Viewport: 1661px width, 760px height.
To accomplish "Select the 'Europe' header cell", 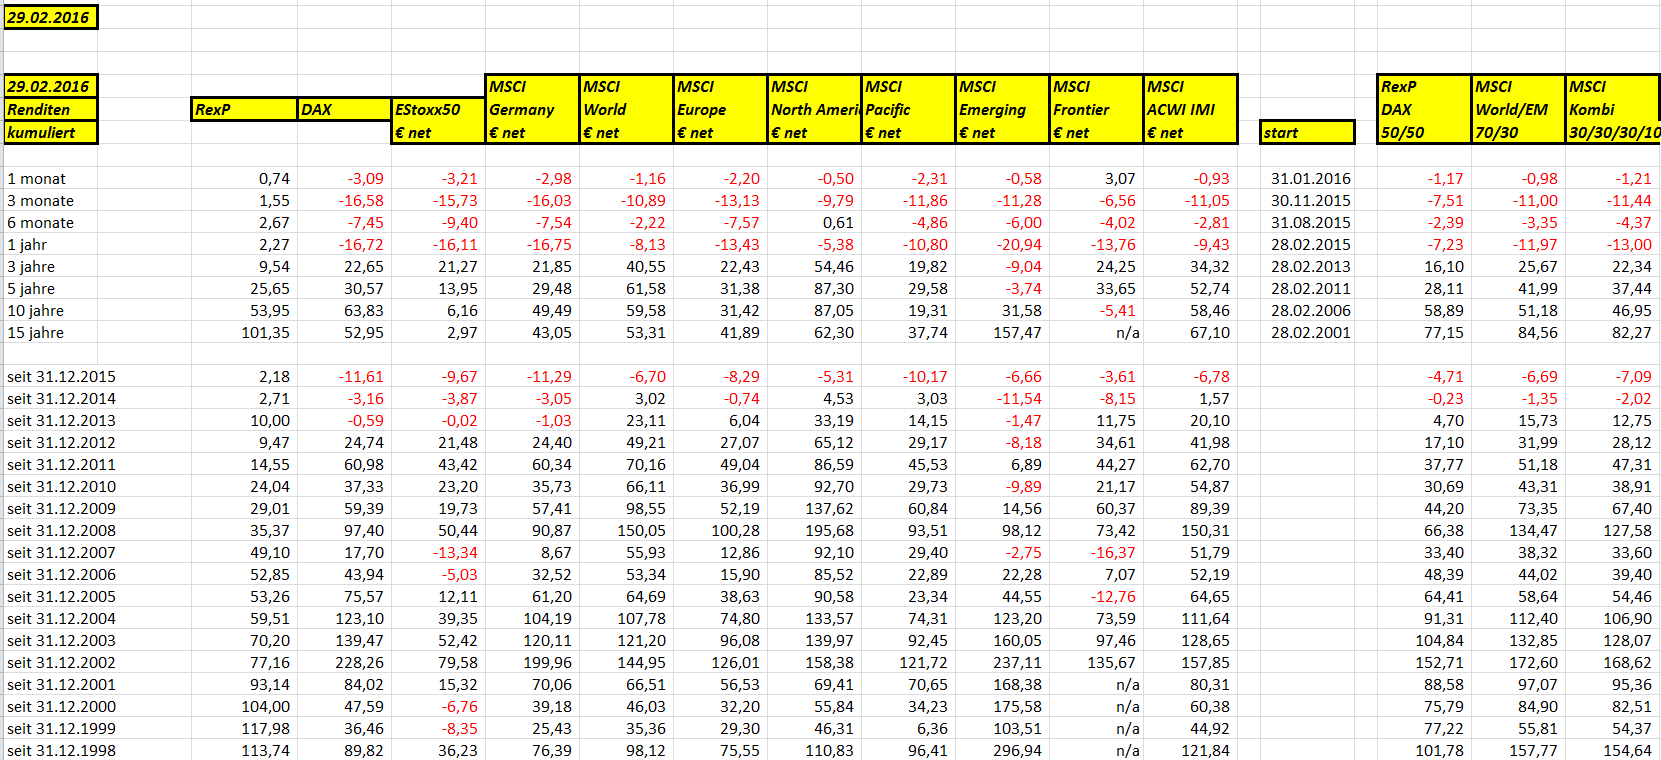I will (x=720, y=109).
